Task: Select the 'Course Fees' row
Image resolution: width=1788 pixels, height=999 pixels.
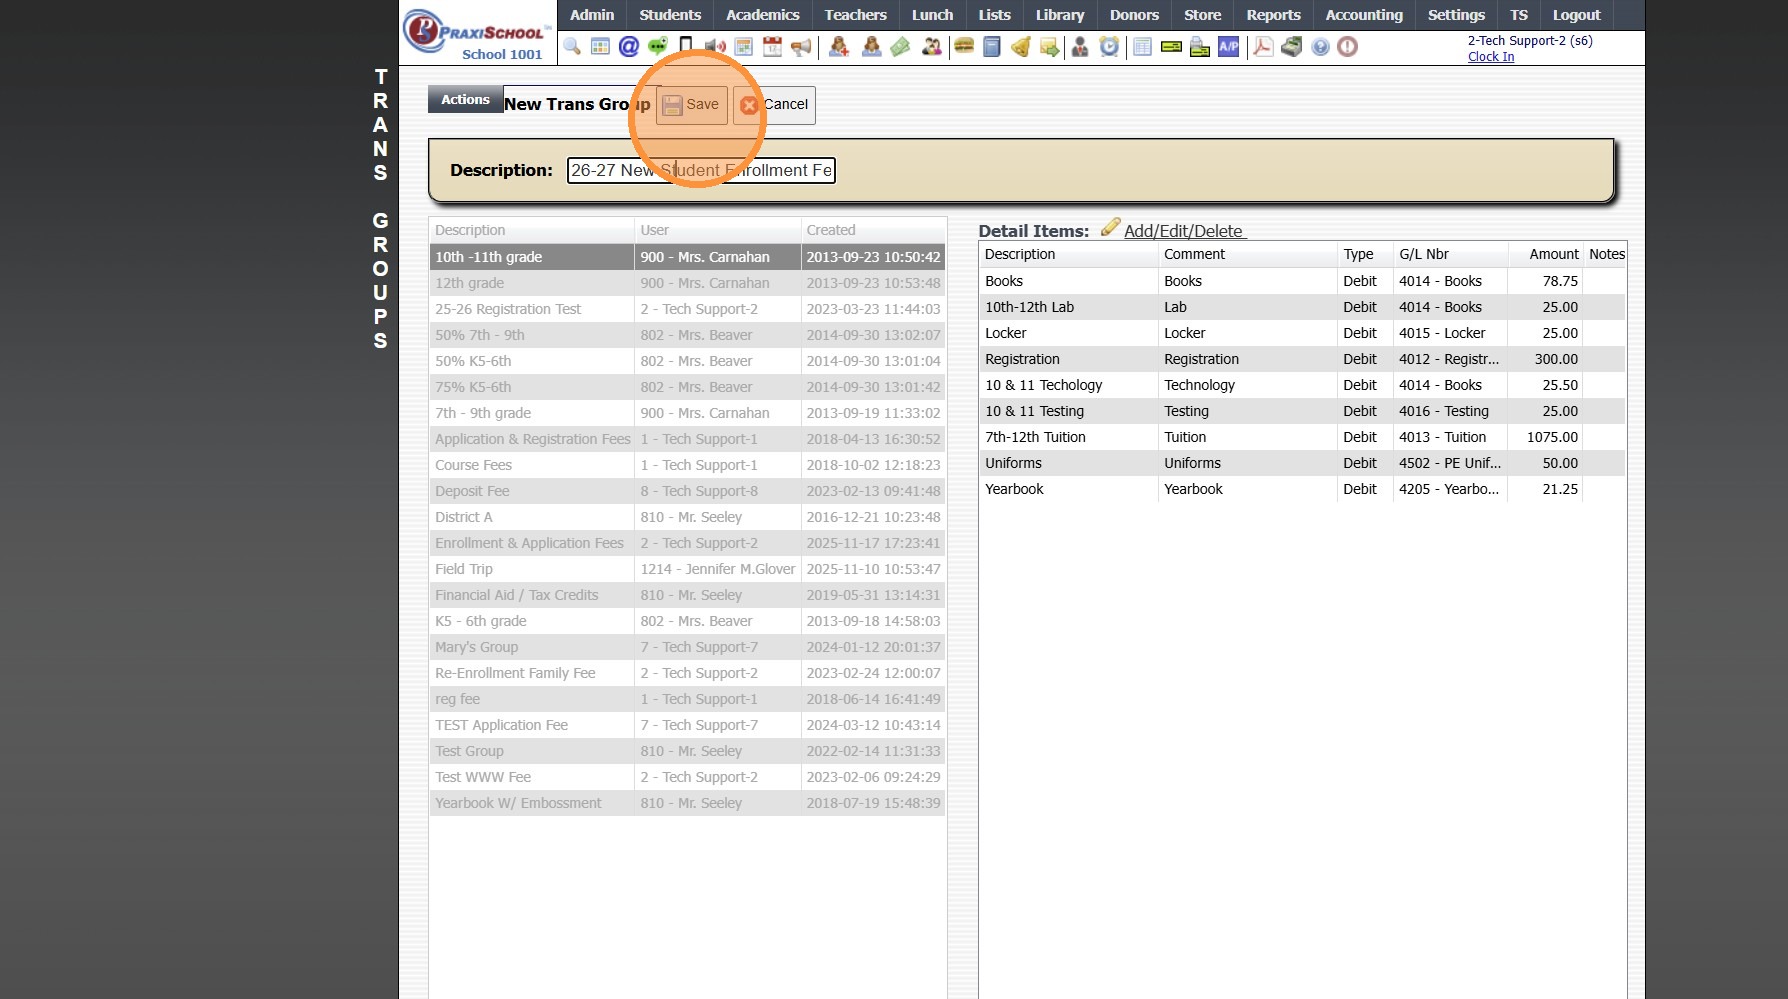Action: (687, 465)
